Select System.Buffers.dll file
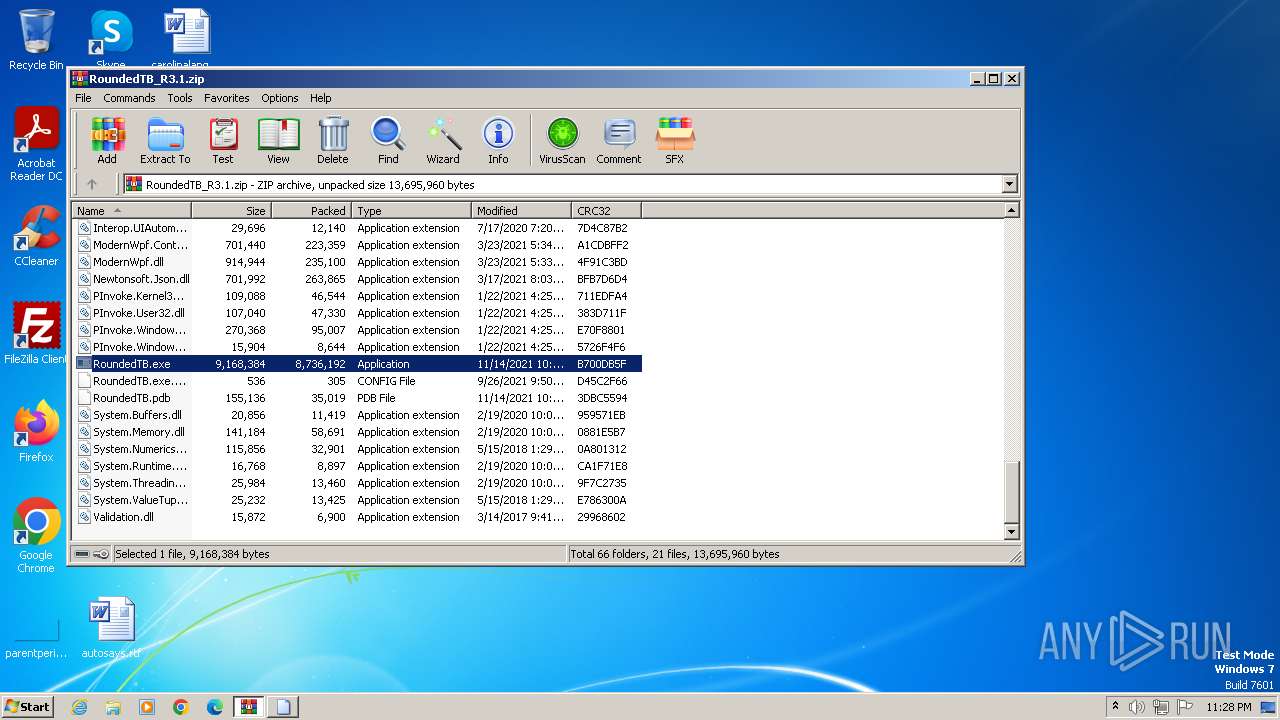The image size is (1280, 720). [358, 415]
